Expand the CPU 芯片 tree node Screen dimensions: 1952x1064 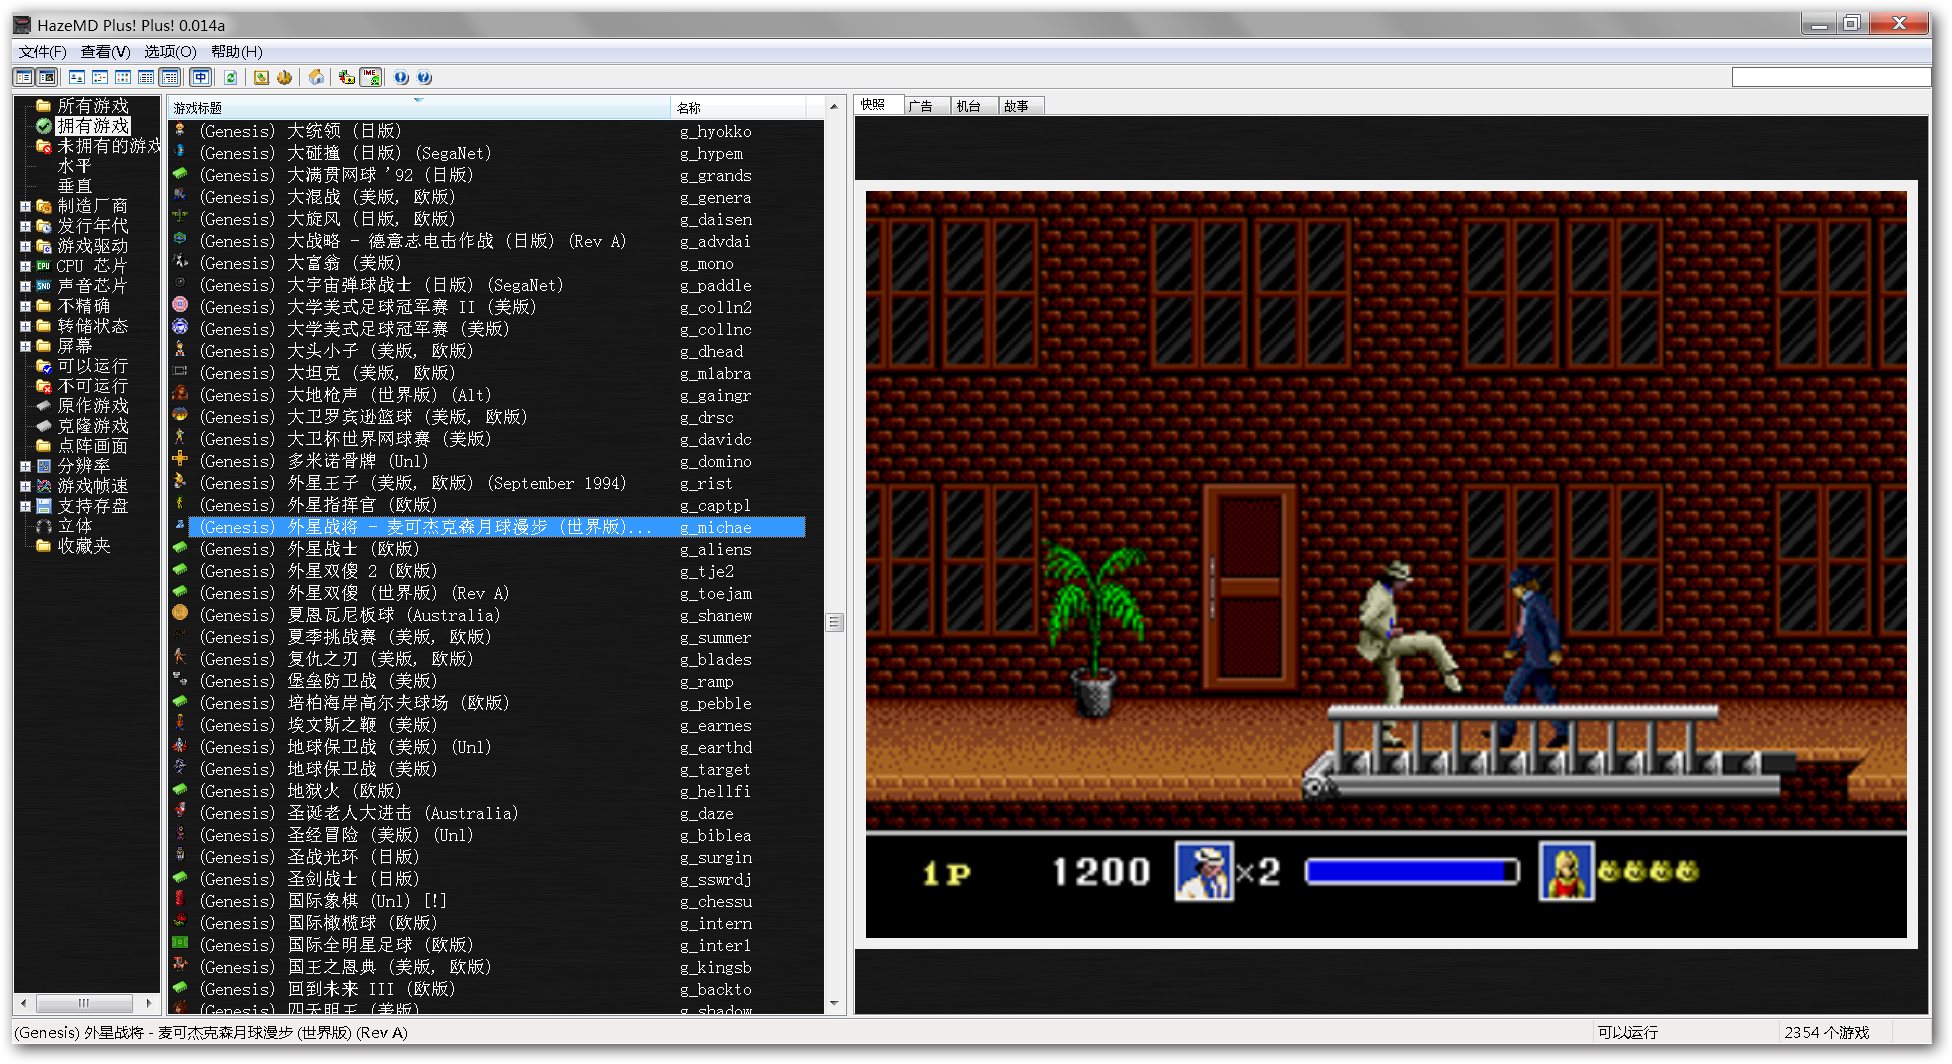[x=25, y=267]
